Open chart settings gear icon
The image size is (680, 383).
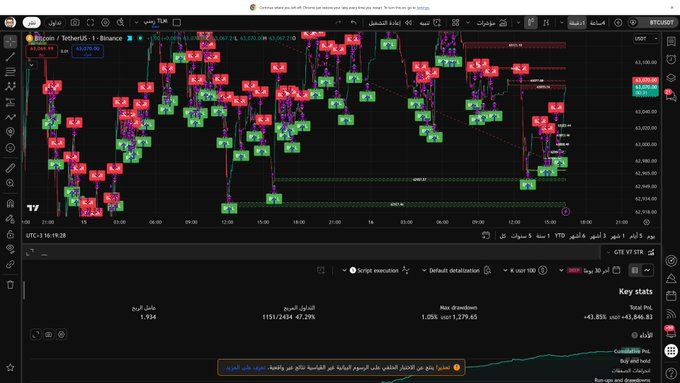105,22
